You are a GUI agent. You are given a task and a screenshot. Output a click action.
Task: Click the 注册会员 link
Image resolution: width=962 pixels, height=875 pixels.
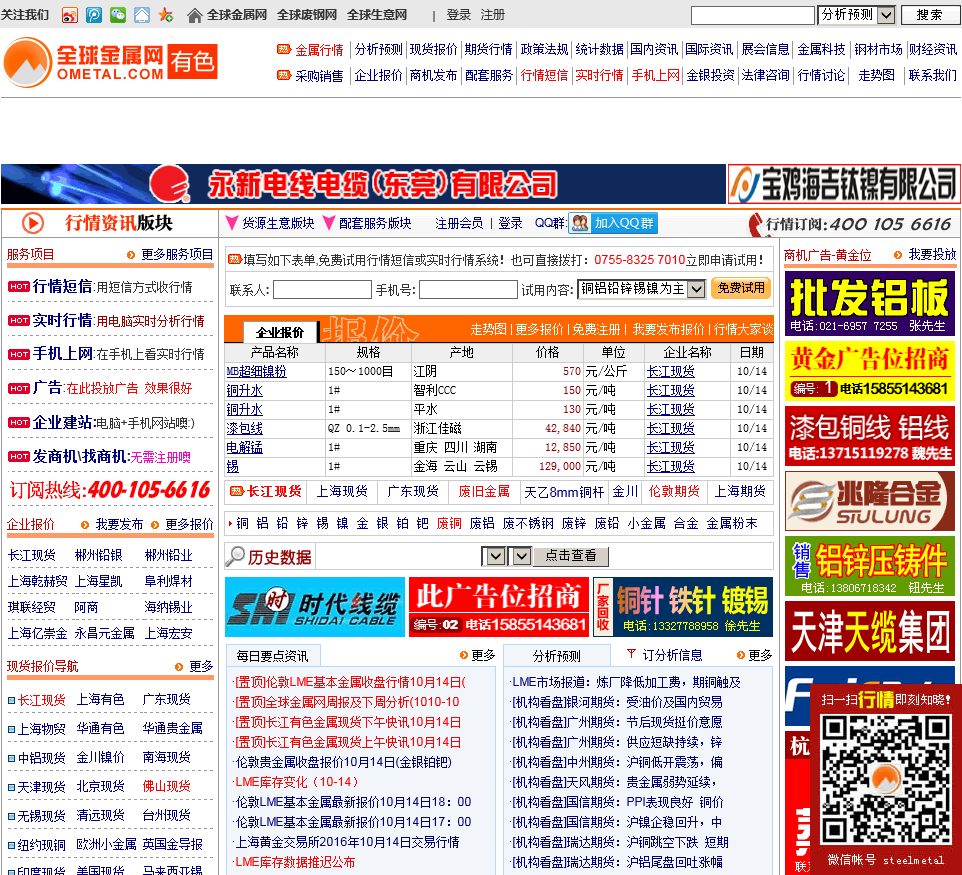[459, 223]
